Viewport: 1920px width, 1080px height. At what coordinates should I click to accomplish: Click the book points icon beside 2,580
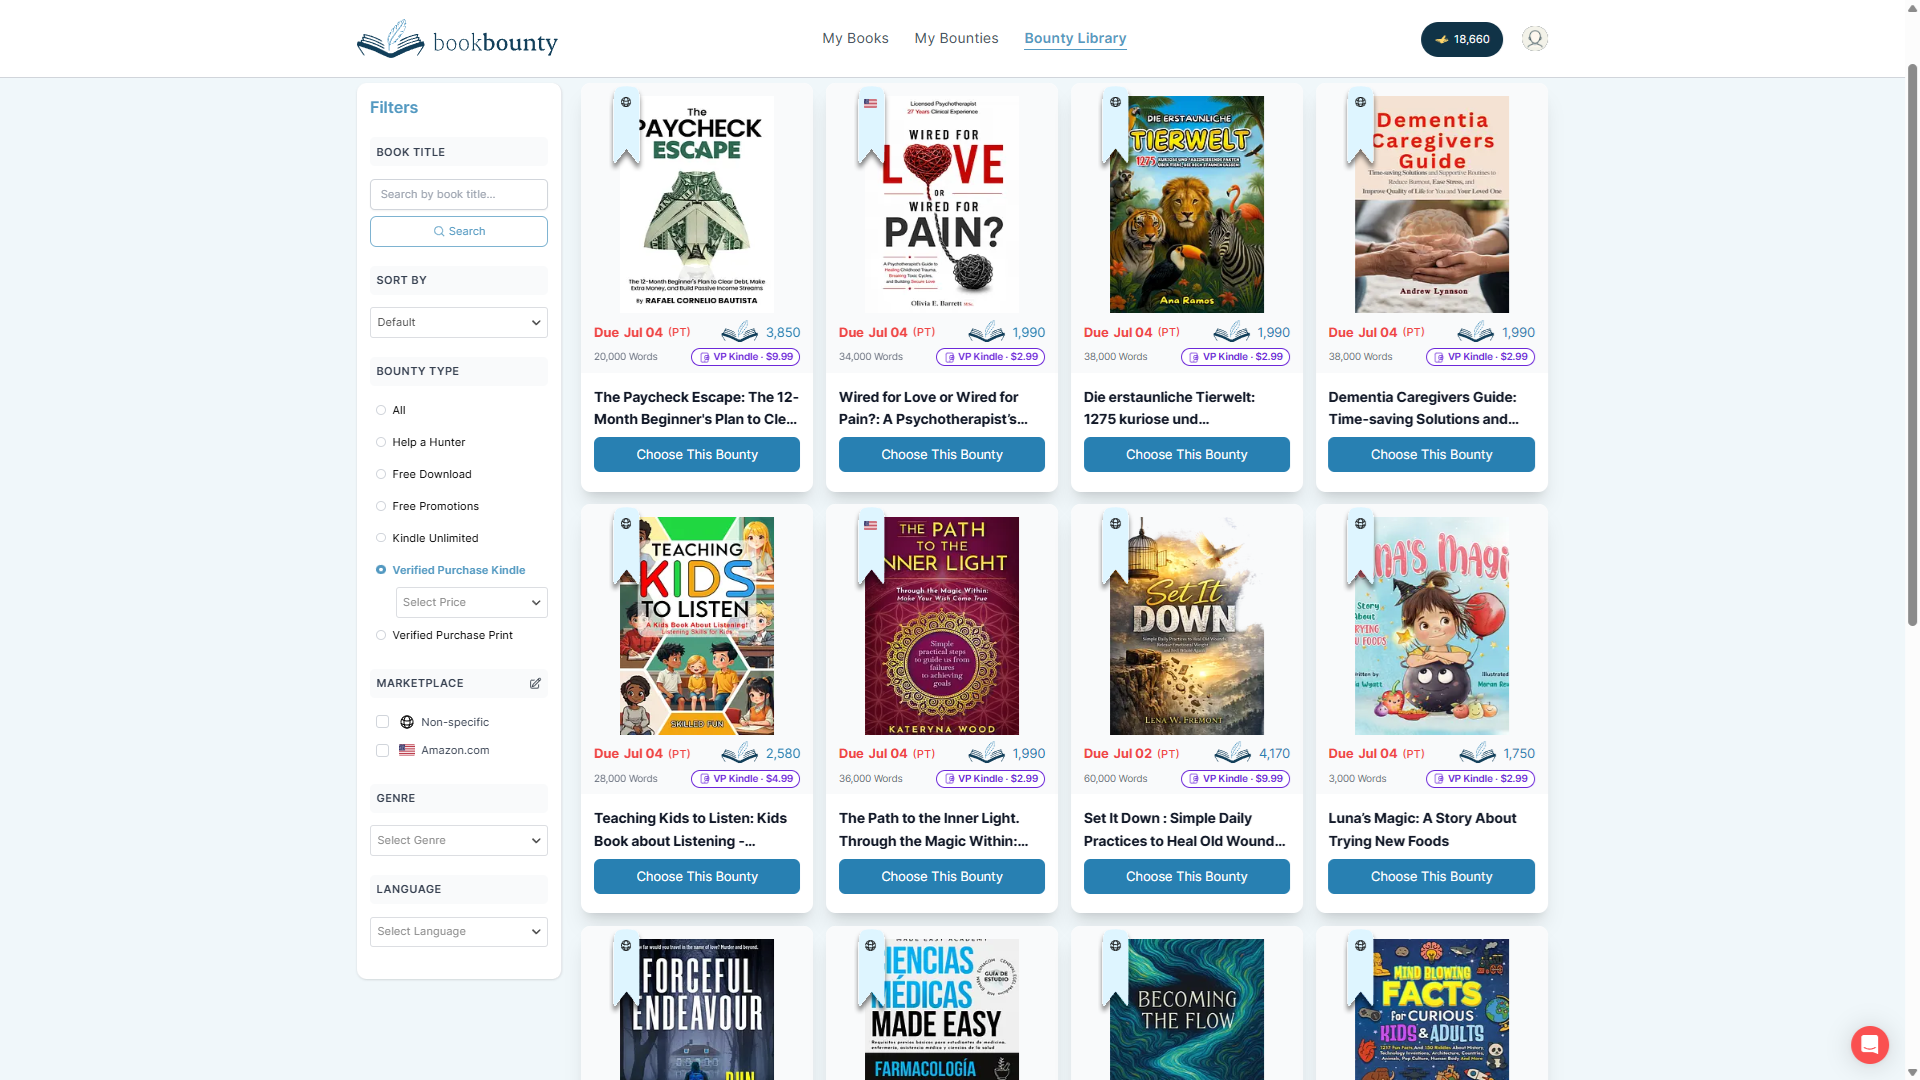point(740,753)
